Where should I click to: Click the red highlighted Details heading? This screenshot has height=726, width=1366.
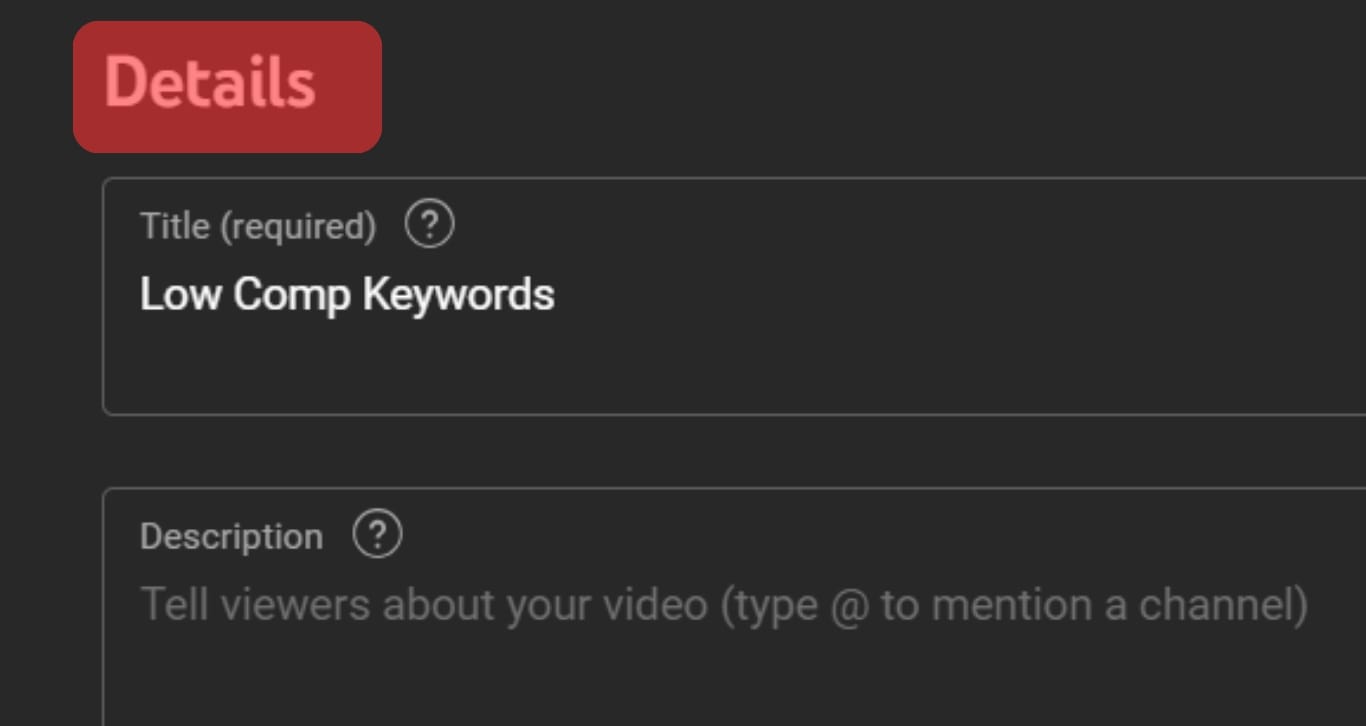tap(227, 87)
